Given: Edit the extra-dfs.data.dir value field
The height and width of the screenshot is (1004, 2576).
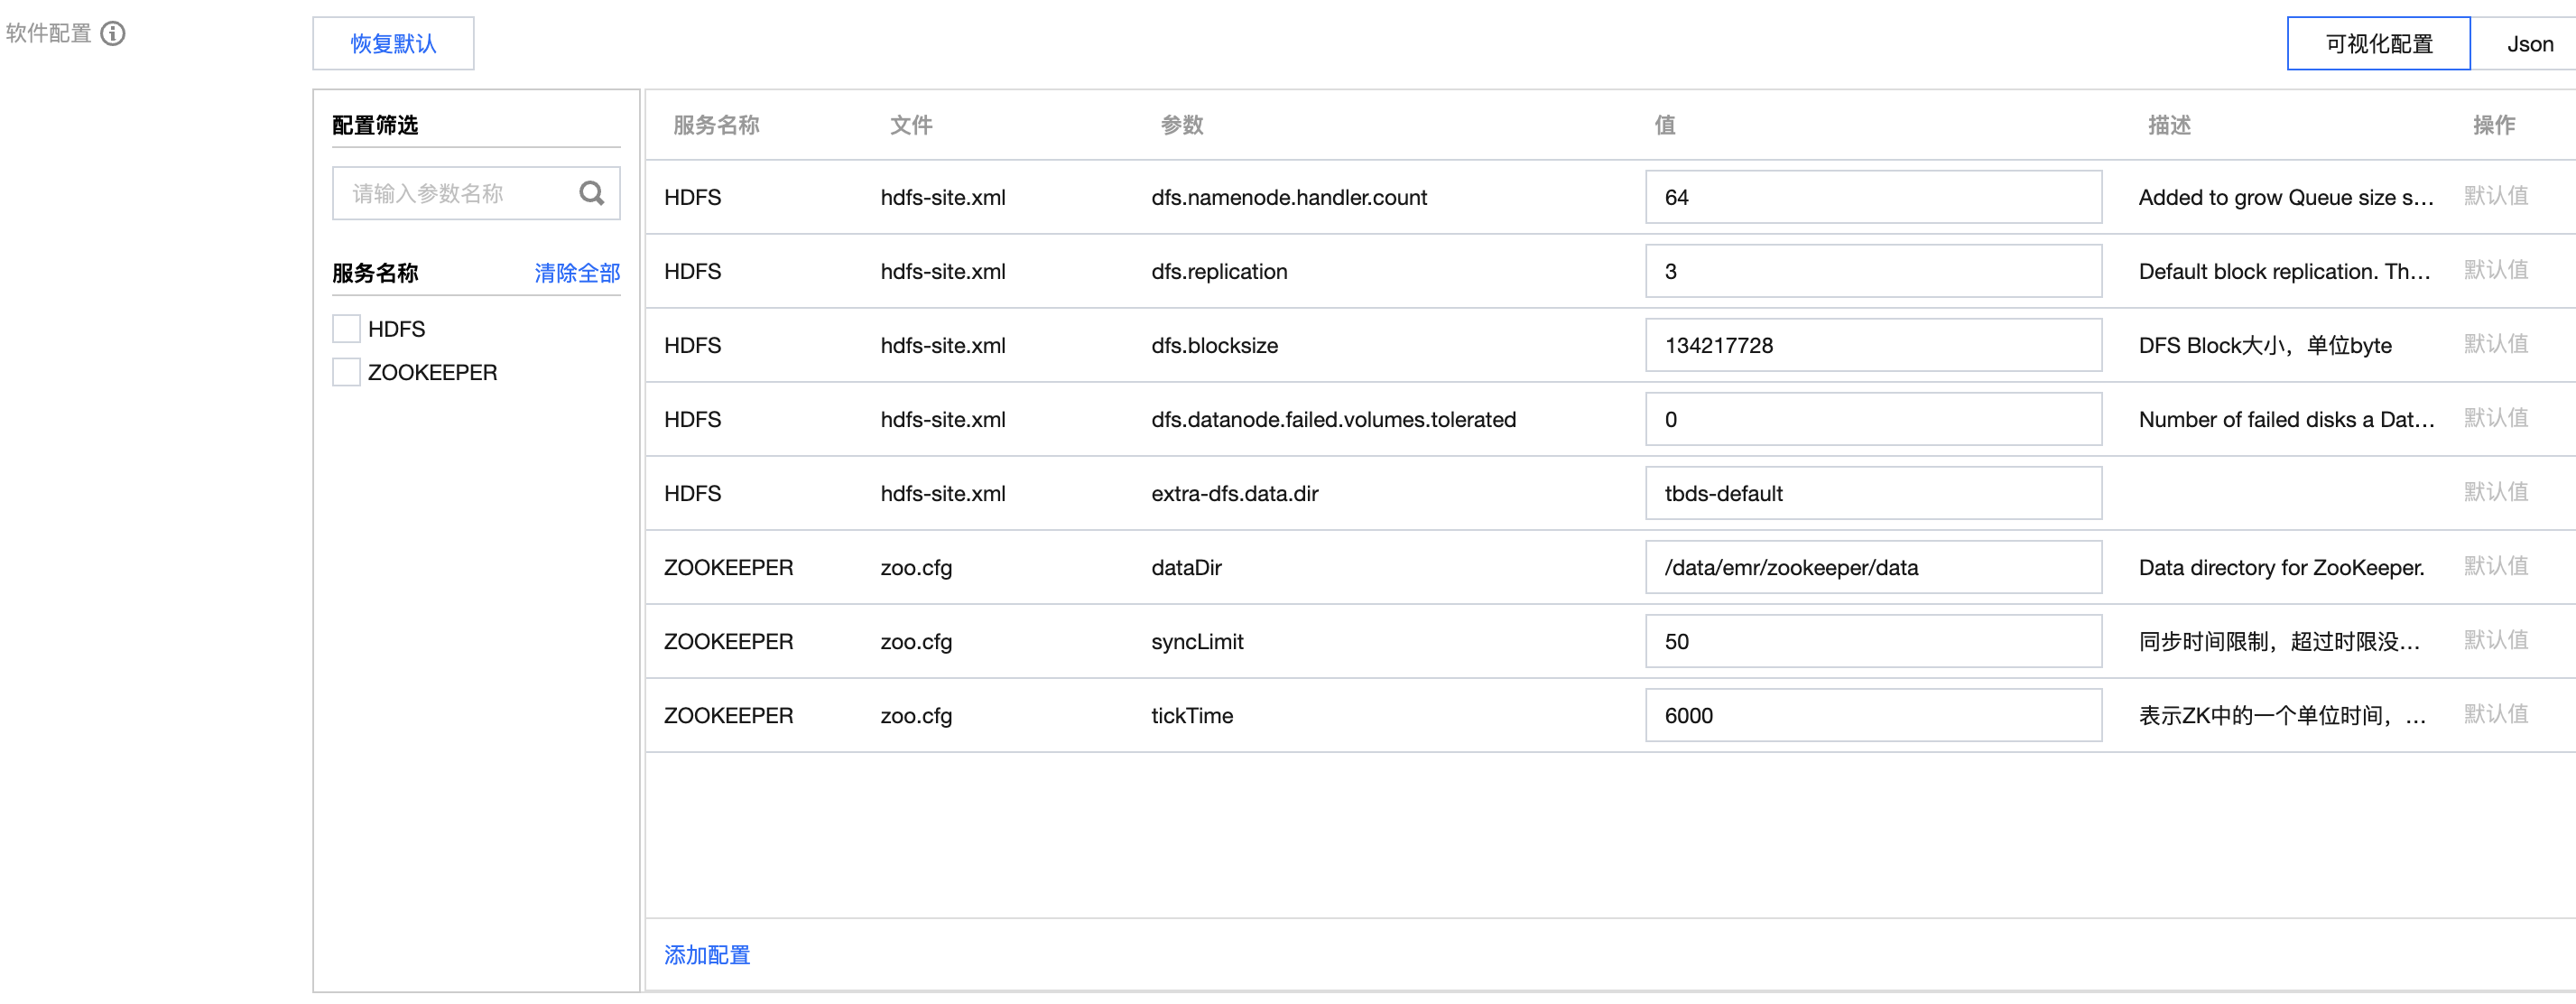Looking at the screenshot, I should point(1872,493).
